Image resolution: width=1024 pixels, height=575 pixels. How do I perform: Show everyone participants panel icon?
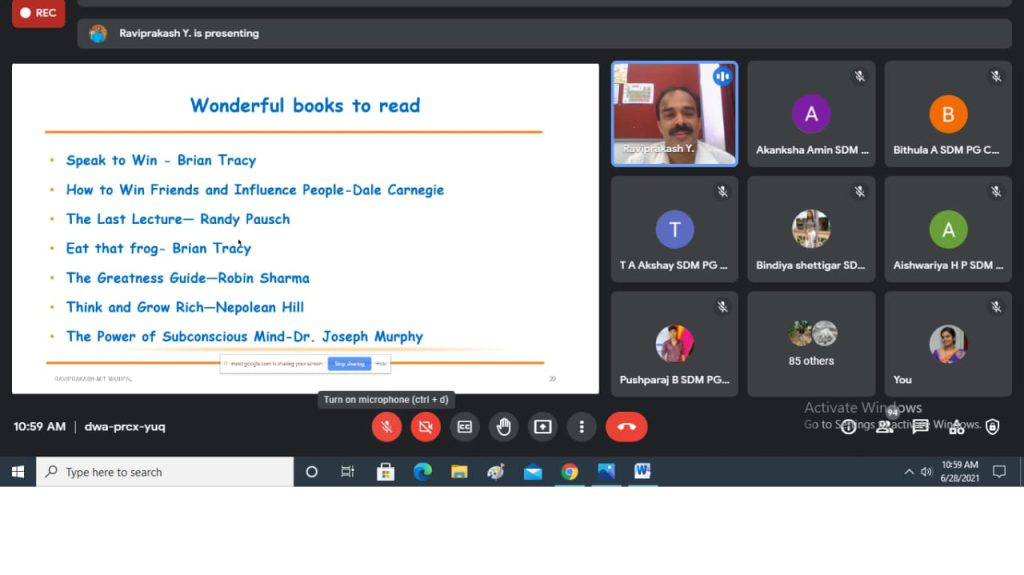point(884,427)
